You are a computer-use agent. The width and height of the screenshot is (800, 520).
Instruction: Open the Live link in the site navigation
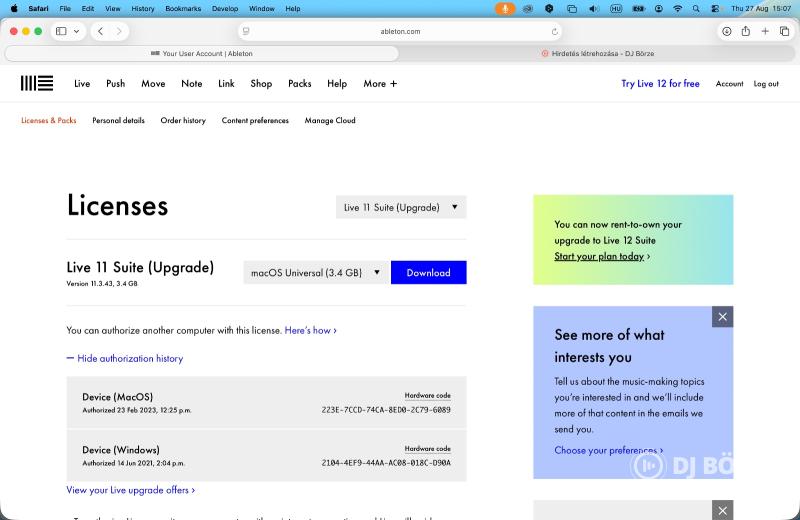(x=82, y=84)
